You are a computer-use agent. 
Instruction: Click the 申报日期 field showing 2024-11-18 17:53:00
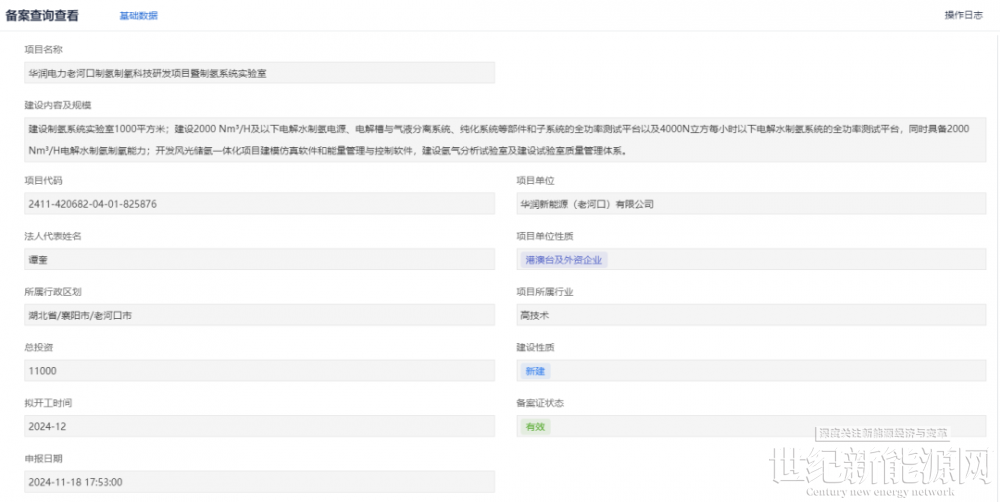259,482
